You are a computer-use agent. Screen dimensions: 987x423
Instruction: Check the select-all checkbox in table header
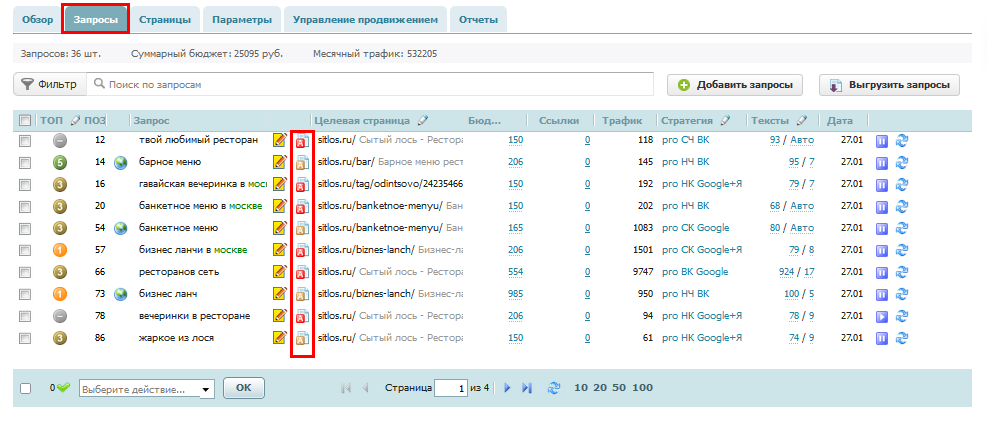(x=25, y=121)
